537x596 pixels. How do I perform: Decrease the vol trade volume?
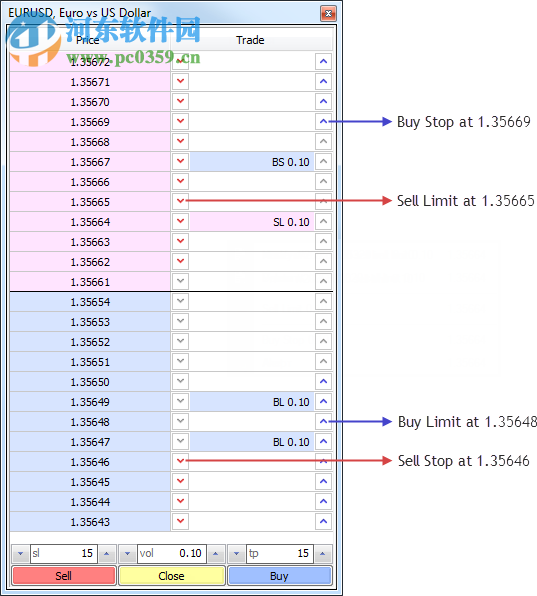[128, 554]
